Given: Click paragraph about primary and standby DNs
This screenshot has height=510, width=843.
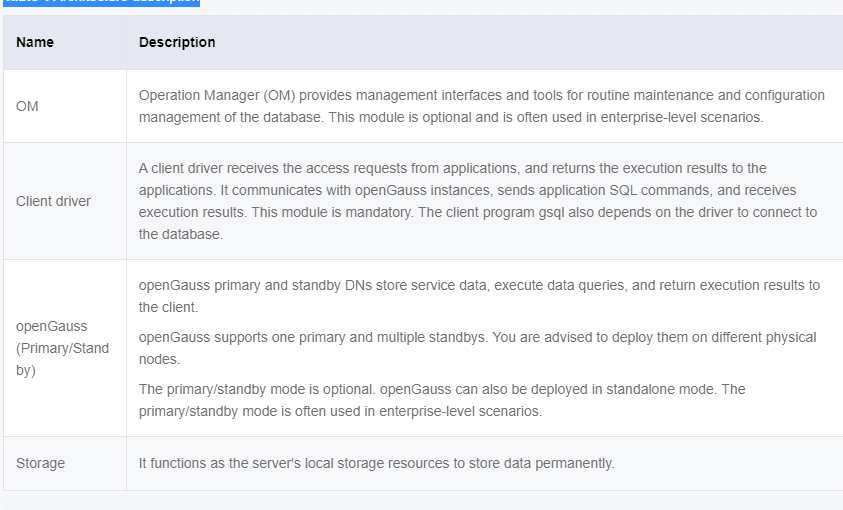Looking at the screenshot, I should point(480,296).
